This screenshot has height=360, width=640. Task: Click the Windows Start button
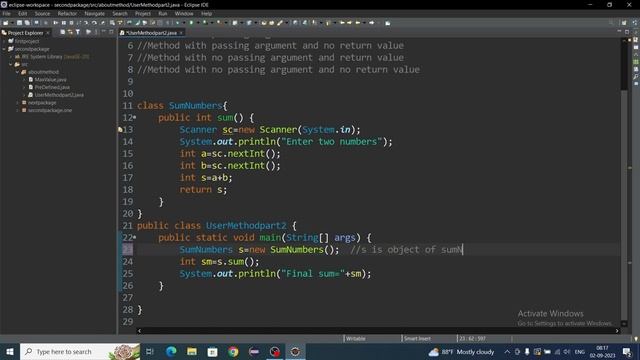(x=9, y=351)
